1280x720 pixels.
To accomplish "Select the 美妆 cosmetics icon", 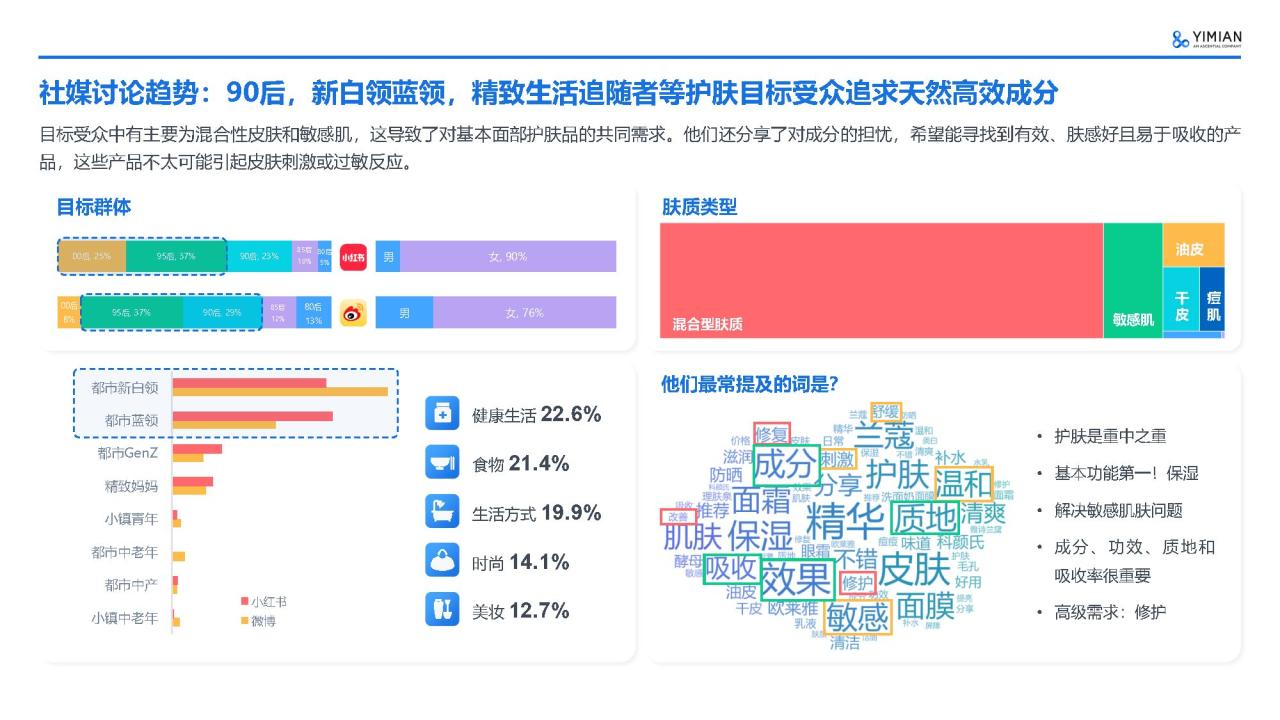I will pyautogui.click(x=442, y=609).
